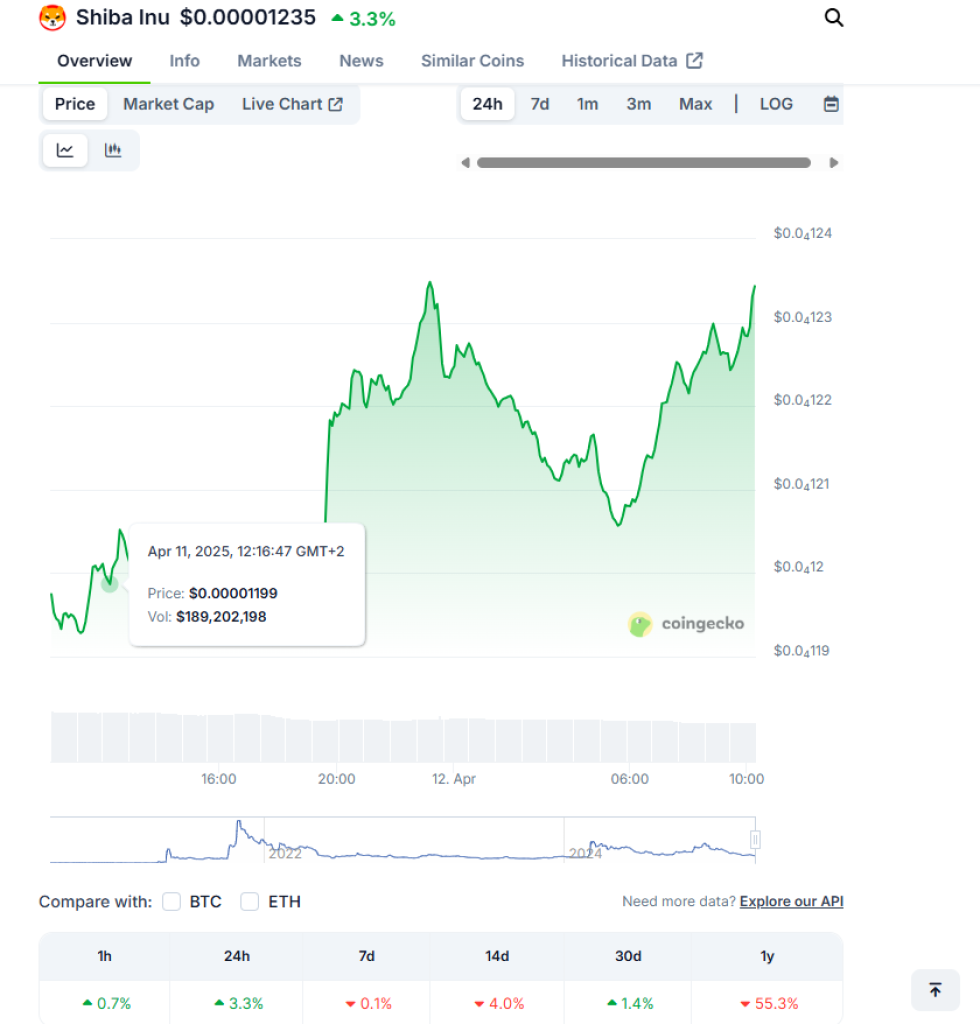Select the 3m time range
This screenshot has width=980, height=1024.
pyautogui.click(x=639, y=104)
